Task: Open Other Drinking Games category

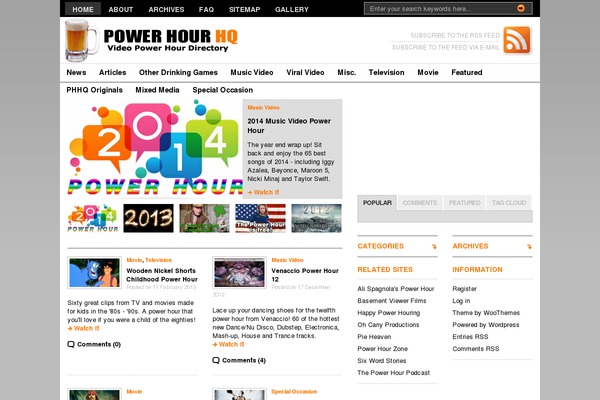Action: [178, 72]
